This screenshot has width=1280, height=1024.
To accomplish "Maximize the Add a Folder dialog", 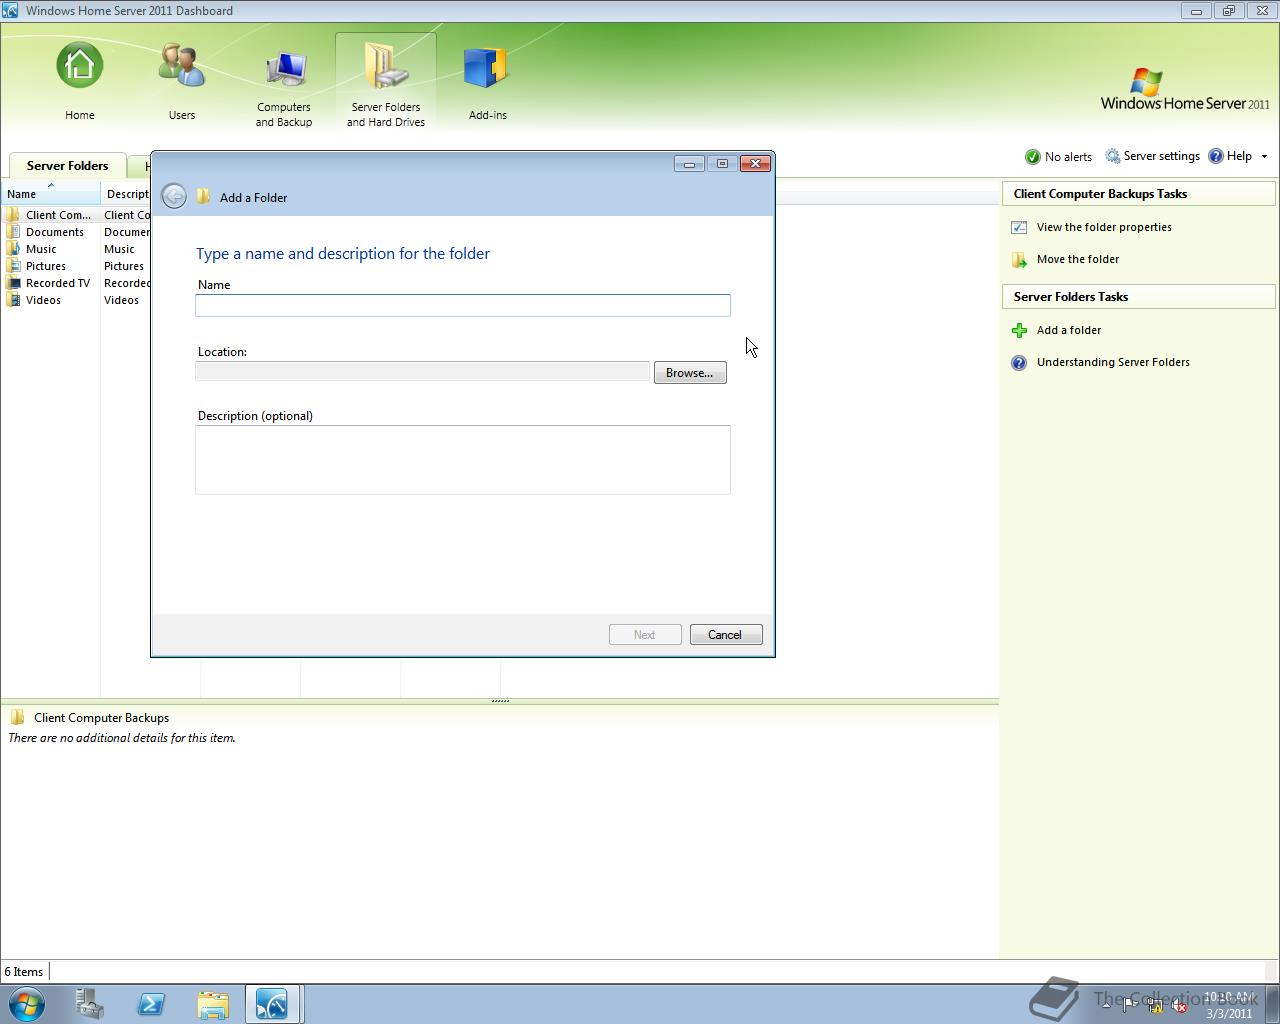I will click(x=722, y=163).
